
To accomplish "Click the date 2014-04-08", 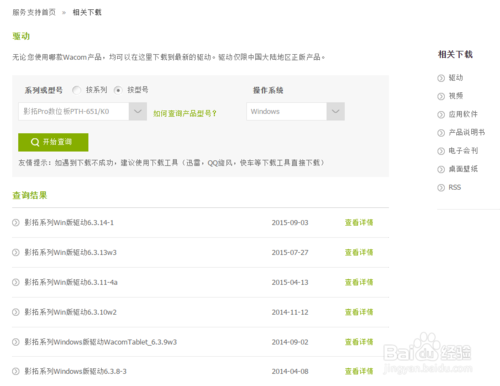I will [290, 371].
